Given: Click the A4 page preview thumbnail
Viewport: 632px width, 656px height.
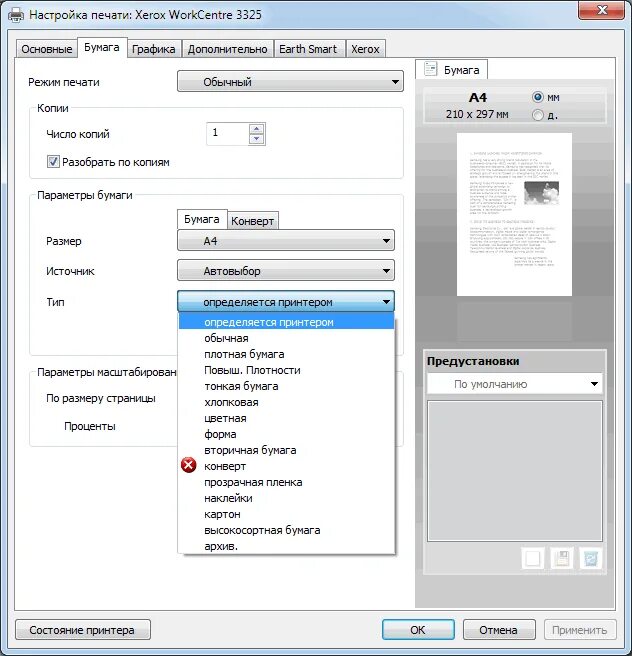Looking at the screenshot, I should point(514,214).
